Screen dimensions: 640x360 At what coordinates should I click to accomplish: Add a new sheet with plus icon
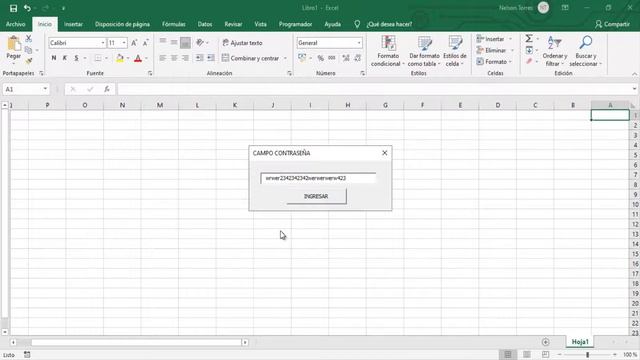point(545,342)
